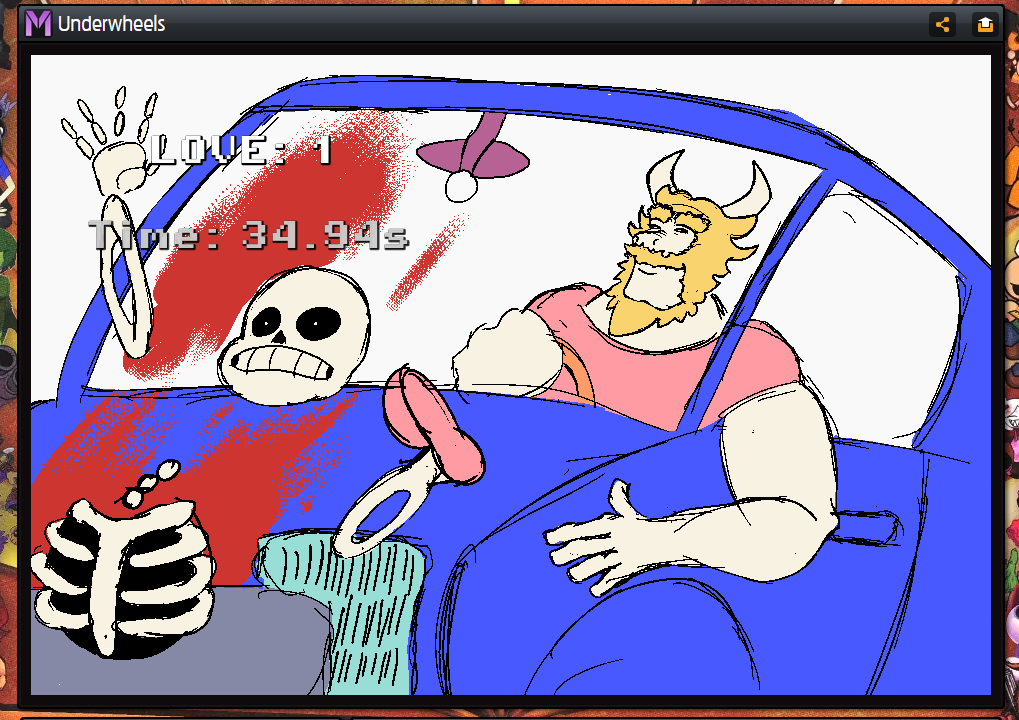Click the purple rear-view mirror ornament

pos(473,156)
